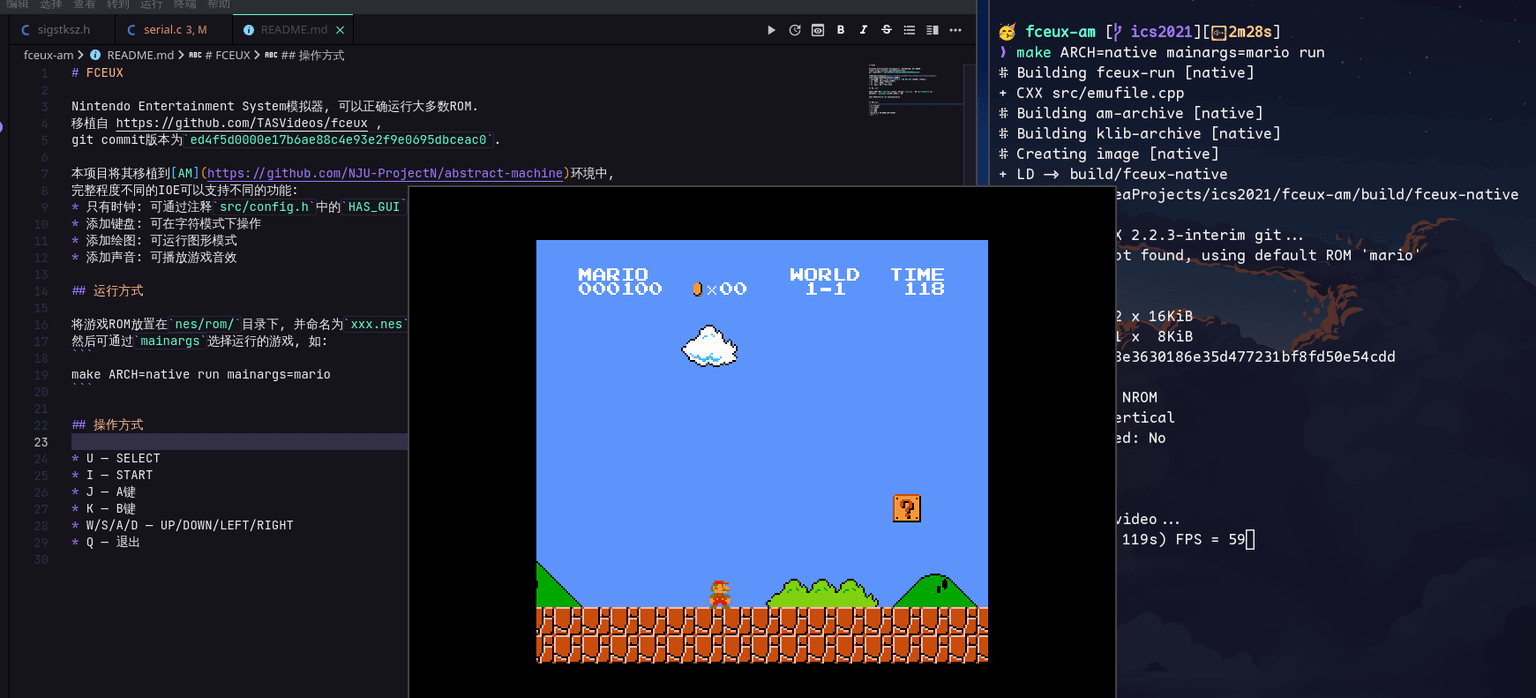1536x698 pixels.
Task: Click the bullet list toolbar icon
Action: point(910,30)
